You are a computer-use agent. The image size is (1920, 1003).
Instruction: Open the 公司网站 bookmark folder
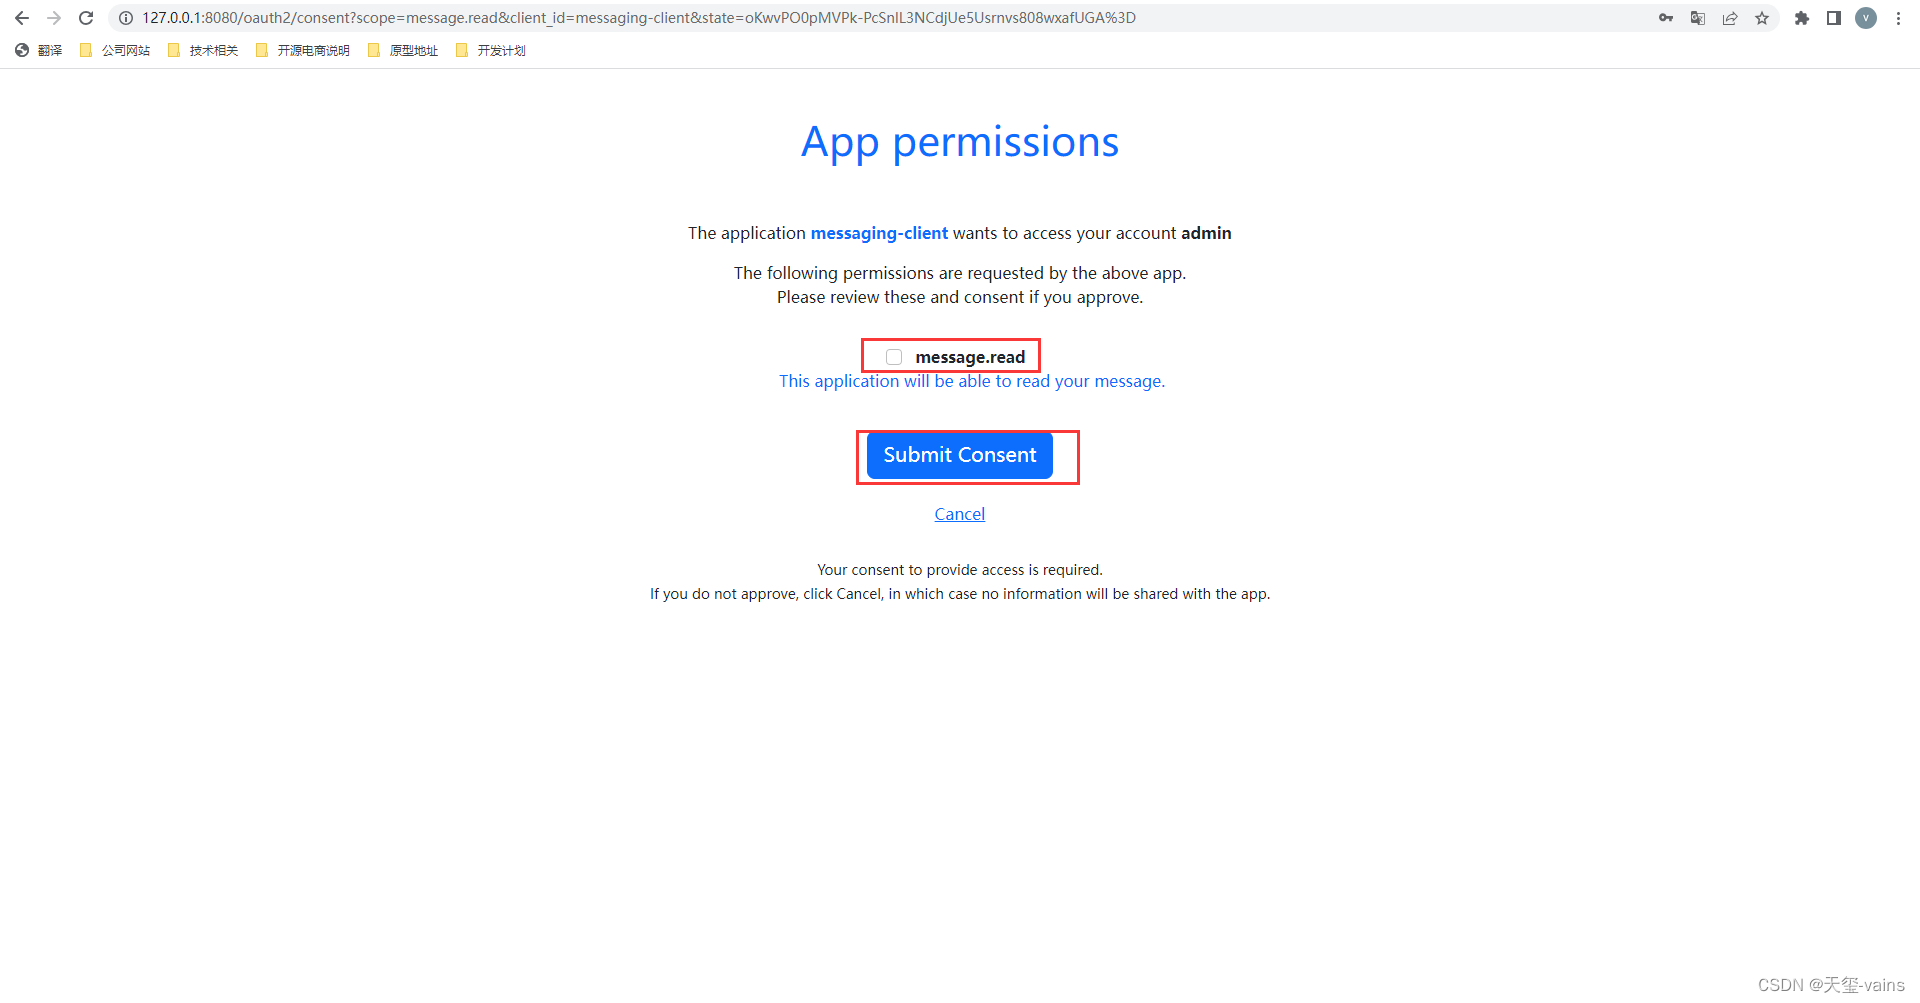pyautogui.click(x=115, y=50)
